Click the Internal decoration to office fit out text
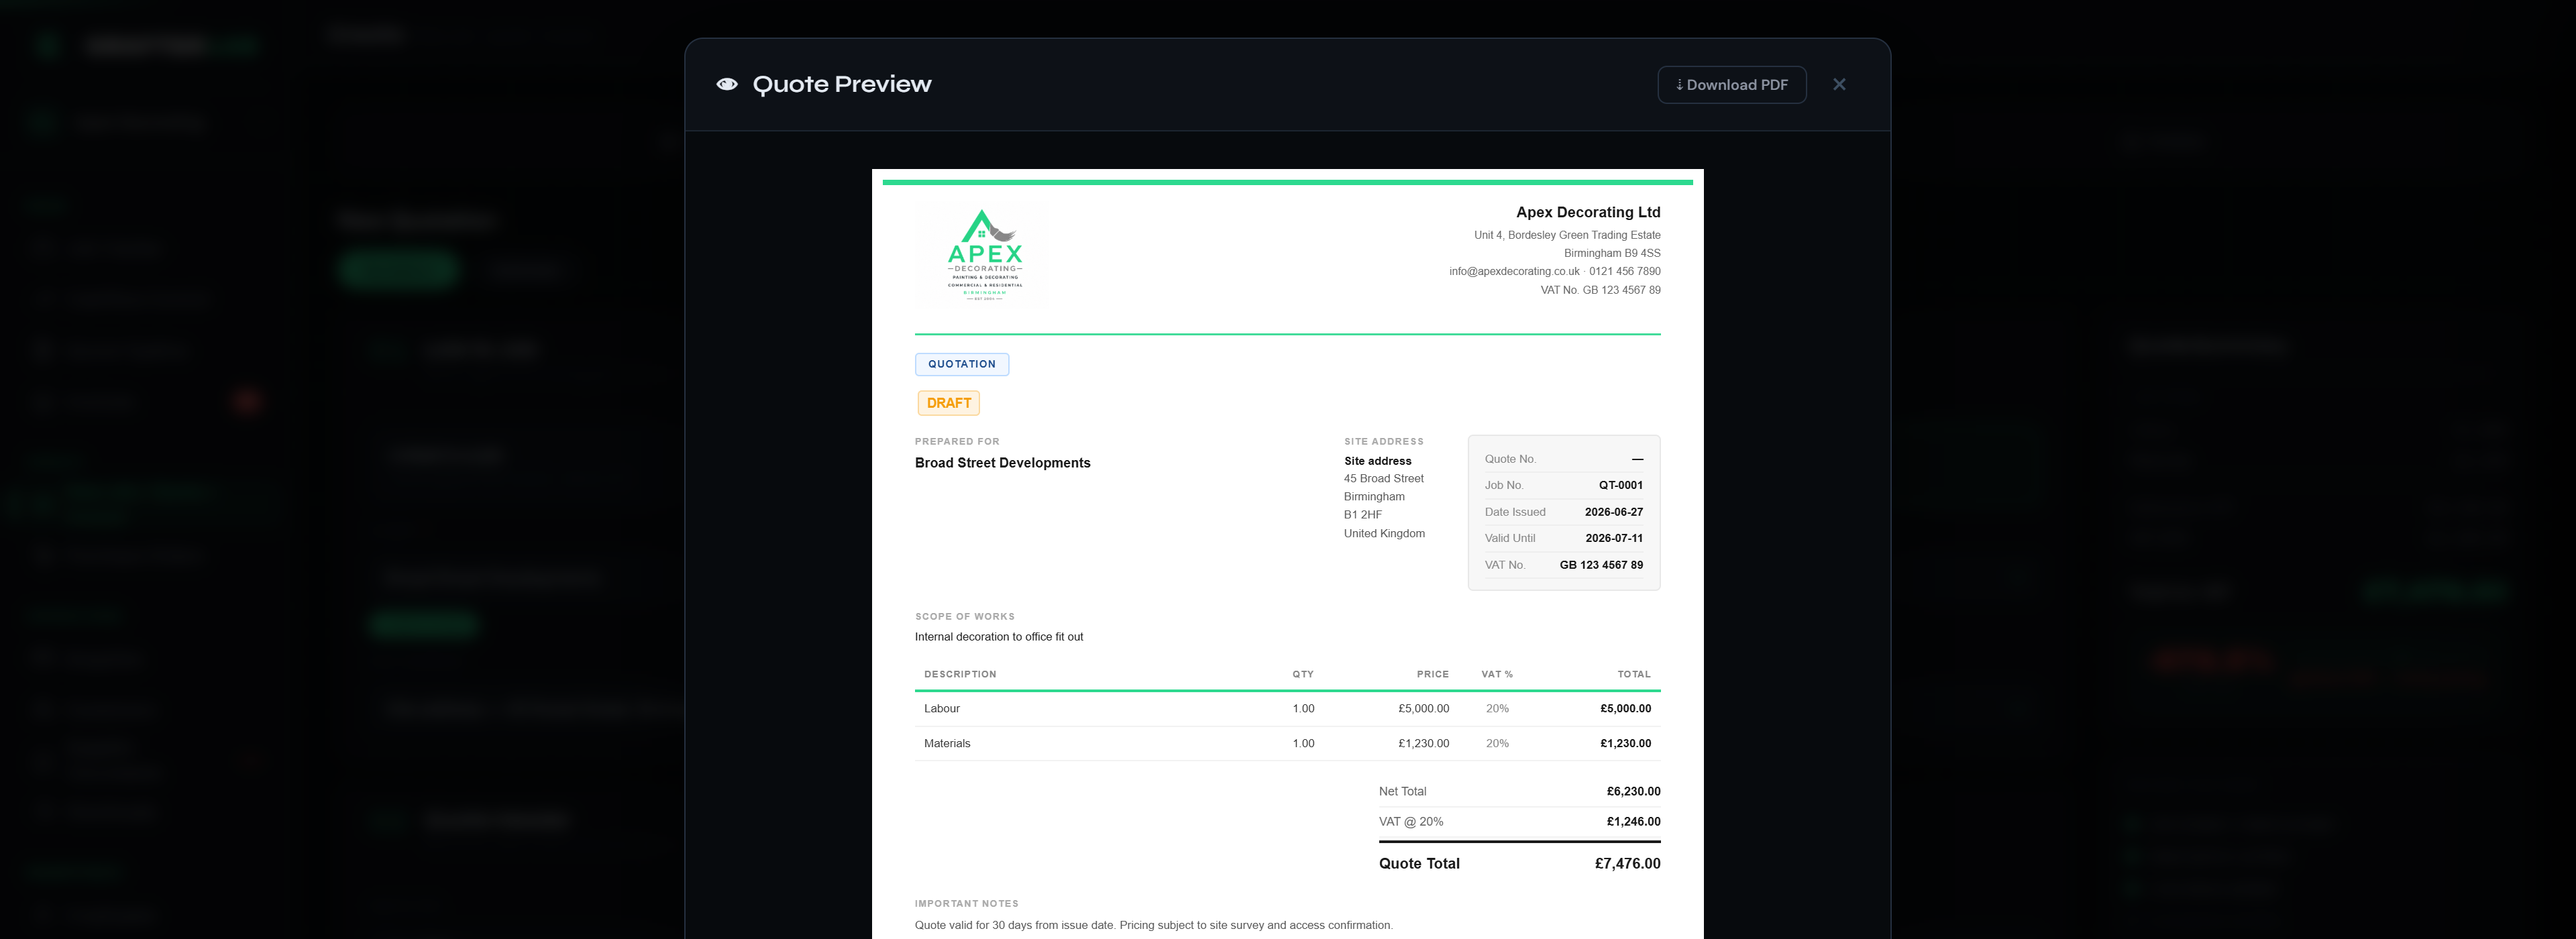This screenshot has width=2576, height=939. tap(998, 637)
